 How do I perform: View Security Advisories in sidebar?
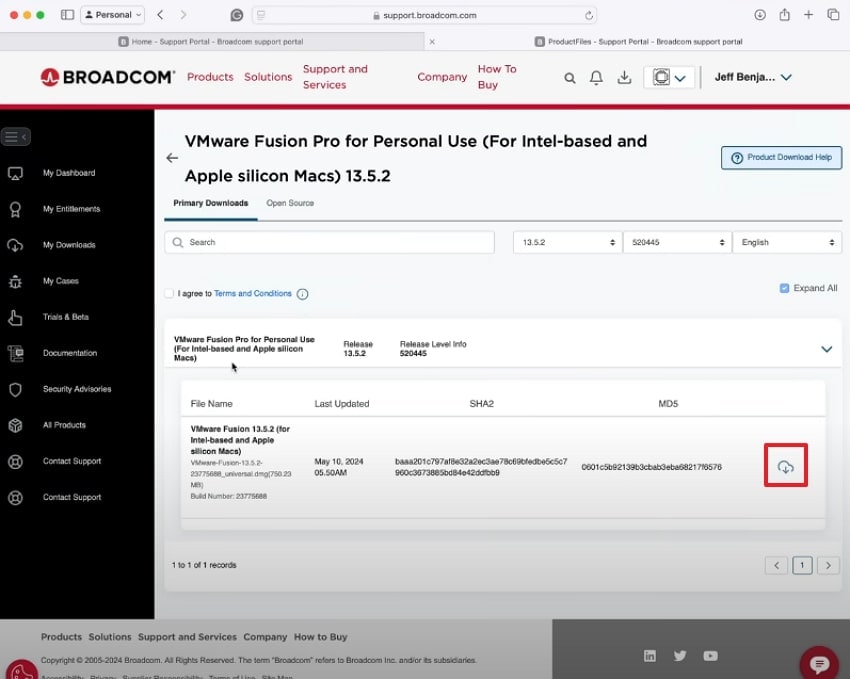[x=77, y=389]
